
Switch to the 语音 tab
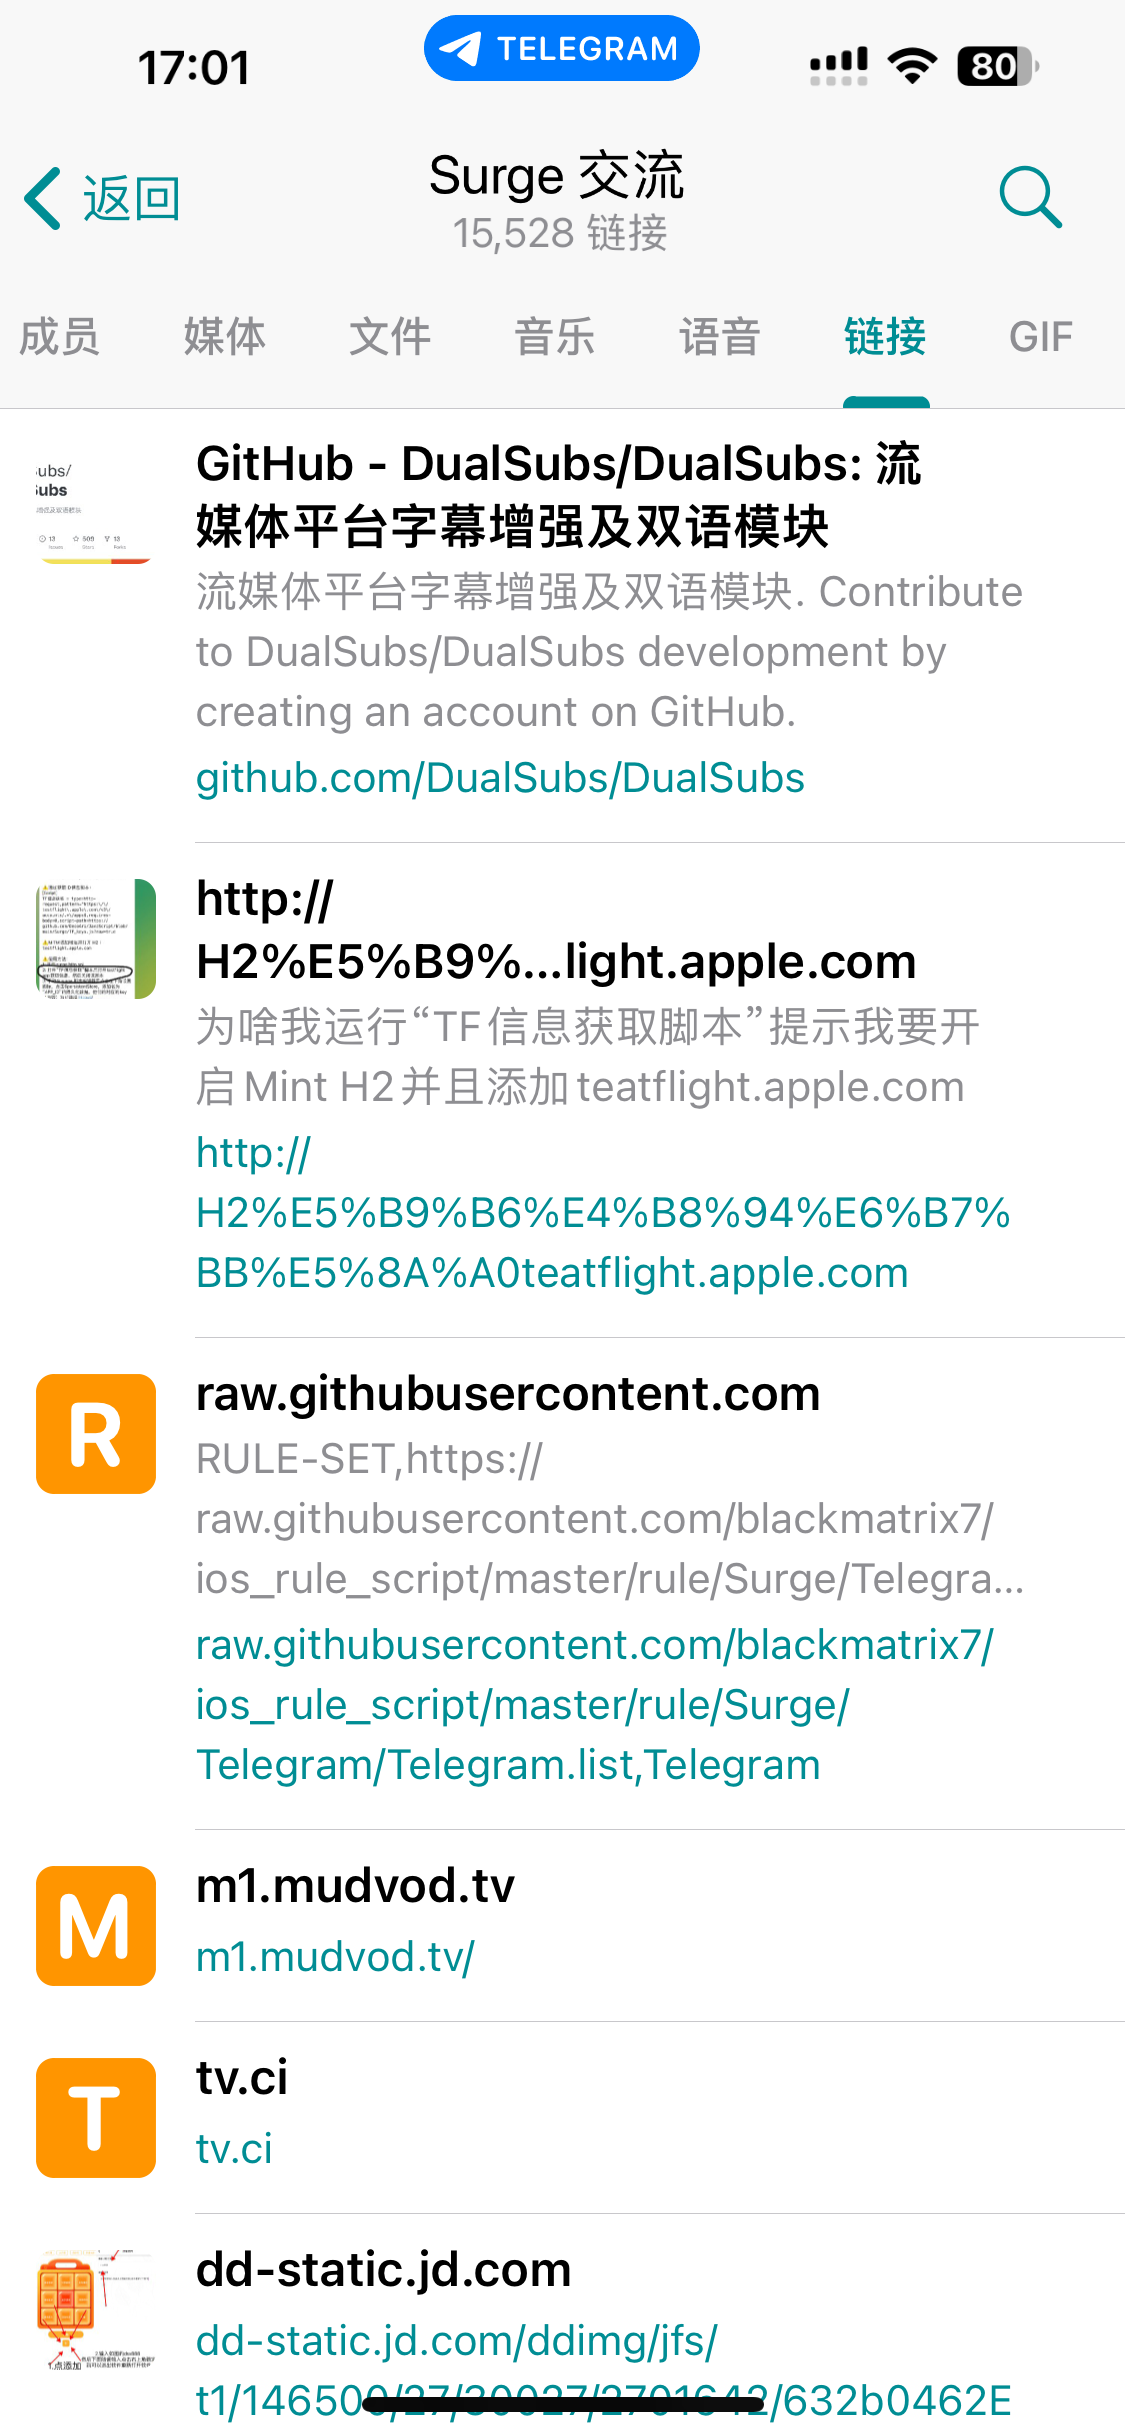tap(720, 336)
